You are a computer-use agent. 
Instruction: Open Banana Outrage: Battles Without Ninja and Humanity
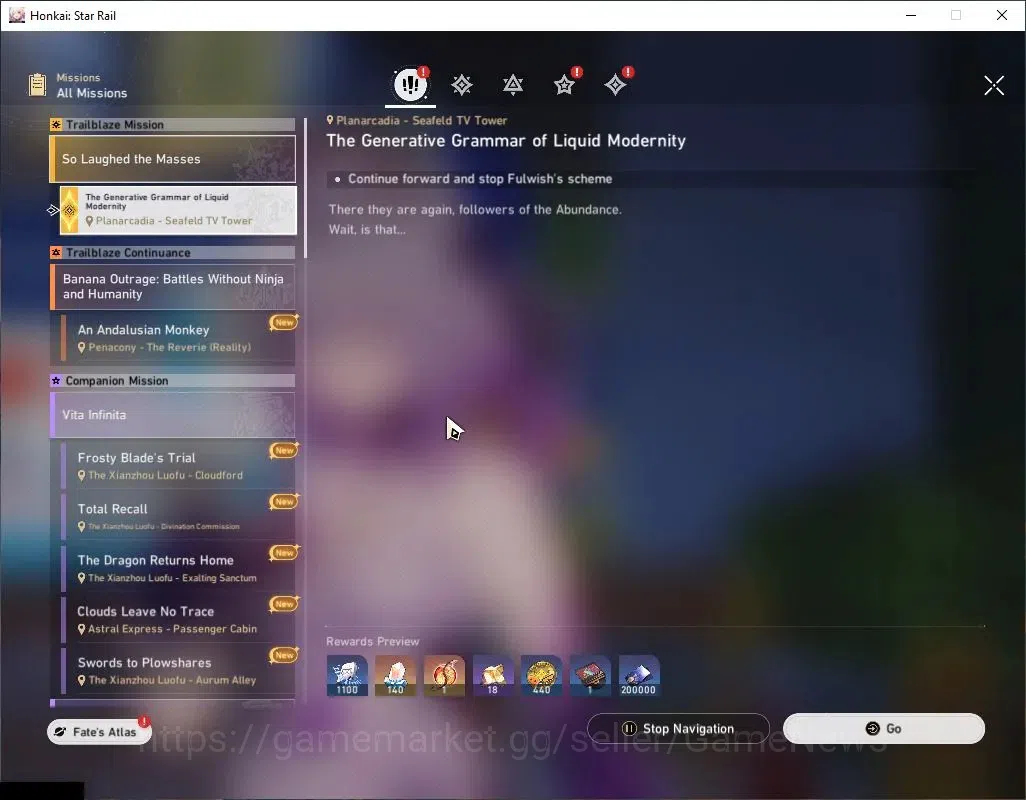click(173, 287)
